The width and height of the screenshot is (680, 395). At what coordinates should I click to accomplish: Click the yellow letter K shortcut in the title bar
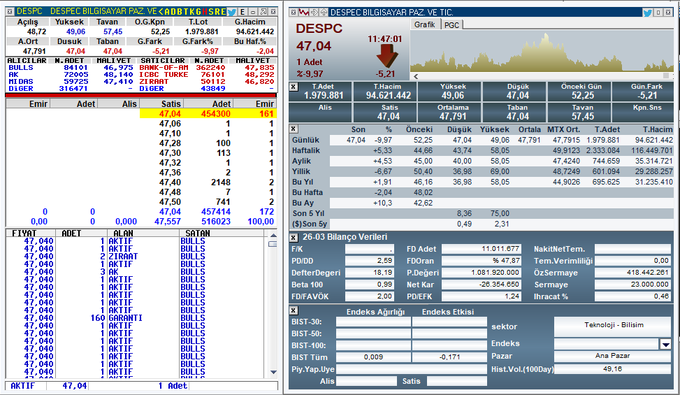192,12
